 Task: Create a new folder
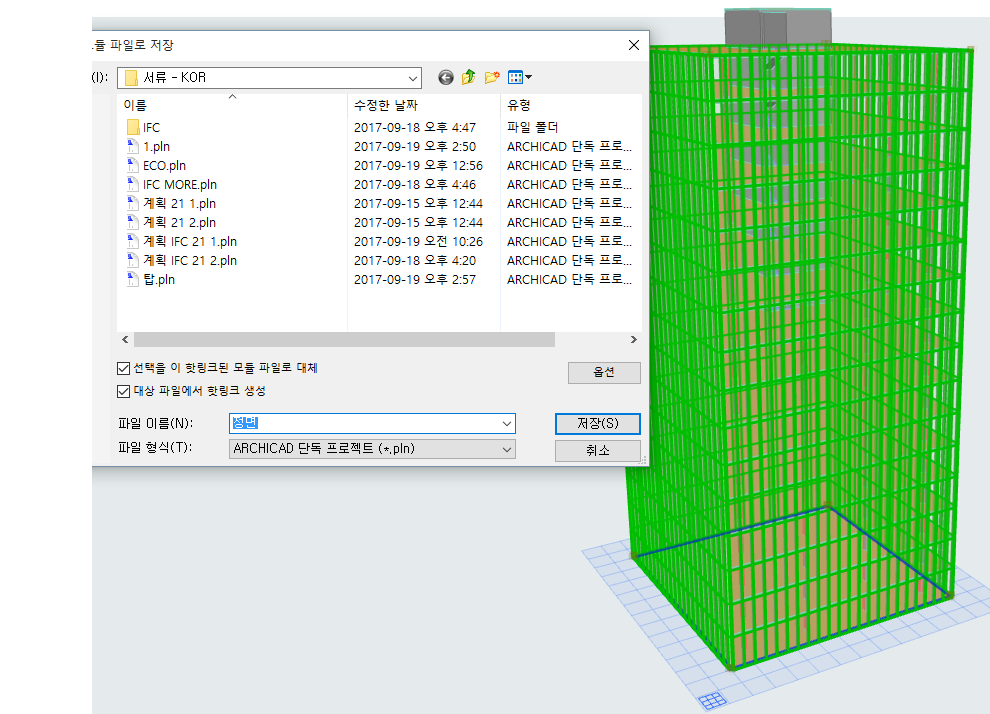pyautogui.click(x=492, y=78)
